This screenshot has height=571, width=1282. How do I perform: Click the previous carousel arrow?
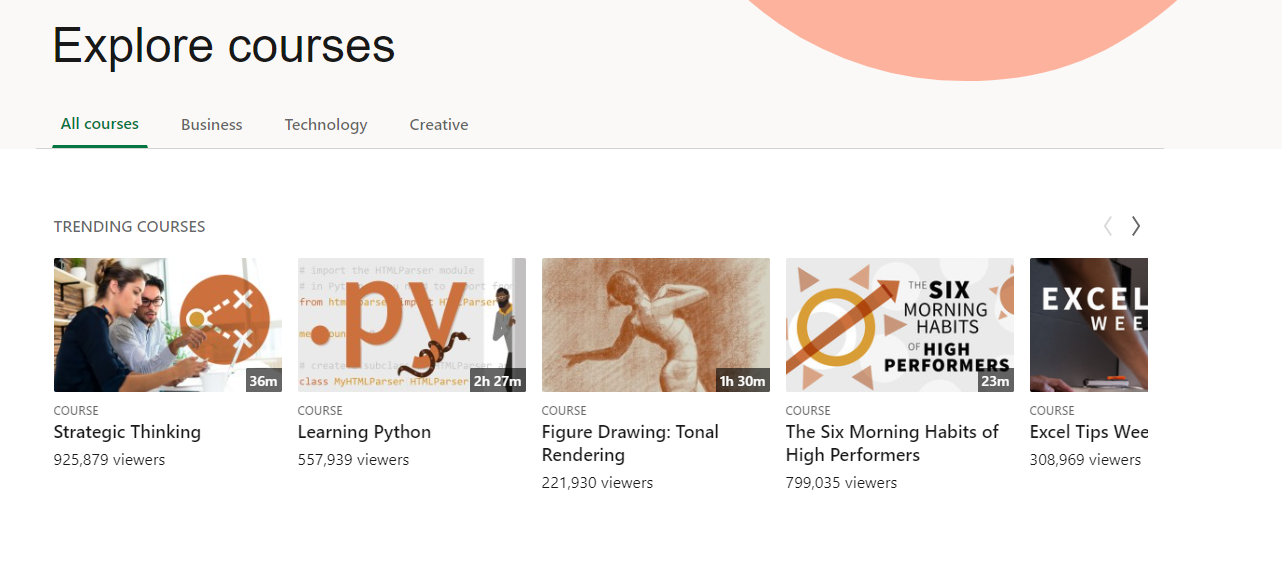click(x=1107, y=226)
